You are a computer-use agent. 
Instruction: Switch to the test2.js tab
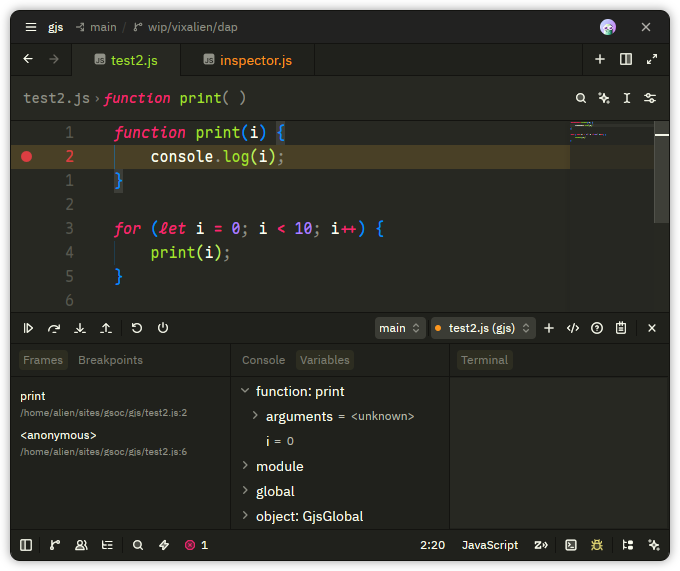point(126,60)
